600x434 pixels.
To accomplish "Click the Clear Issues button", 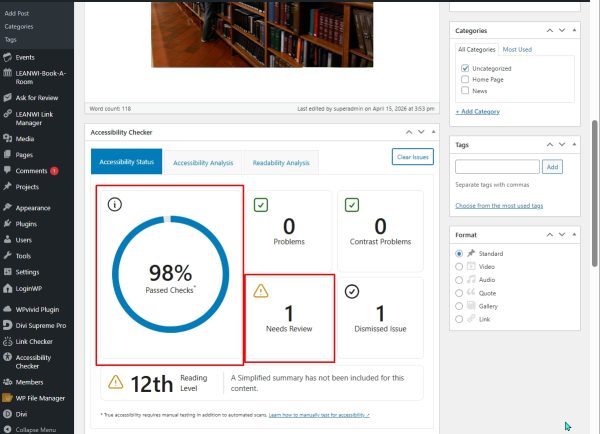I will coord(413,157).
